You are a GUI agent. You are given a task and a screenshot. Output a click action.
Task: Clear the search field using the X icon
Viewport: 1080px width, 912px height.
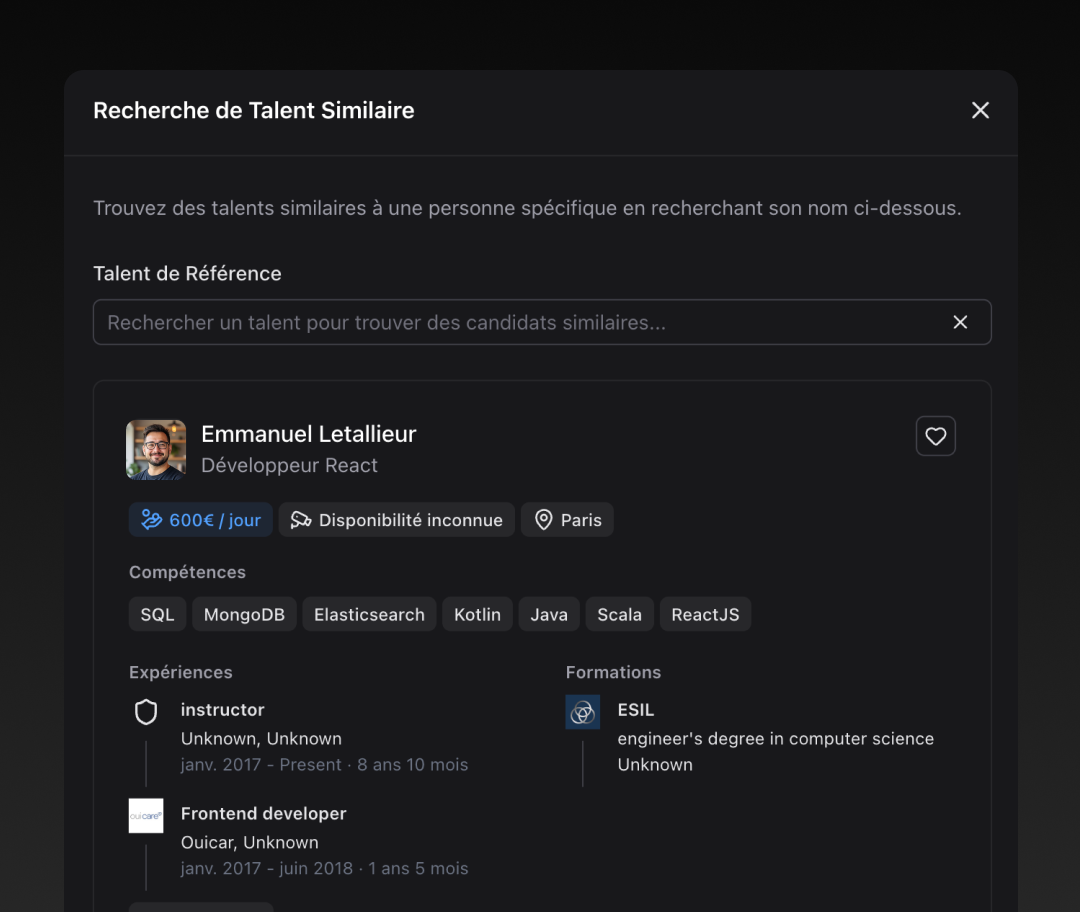pos(960,322)
